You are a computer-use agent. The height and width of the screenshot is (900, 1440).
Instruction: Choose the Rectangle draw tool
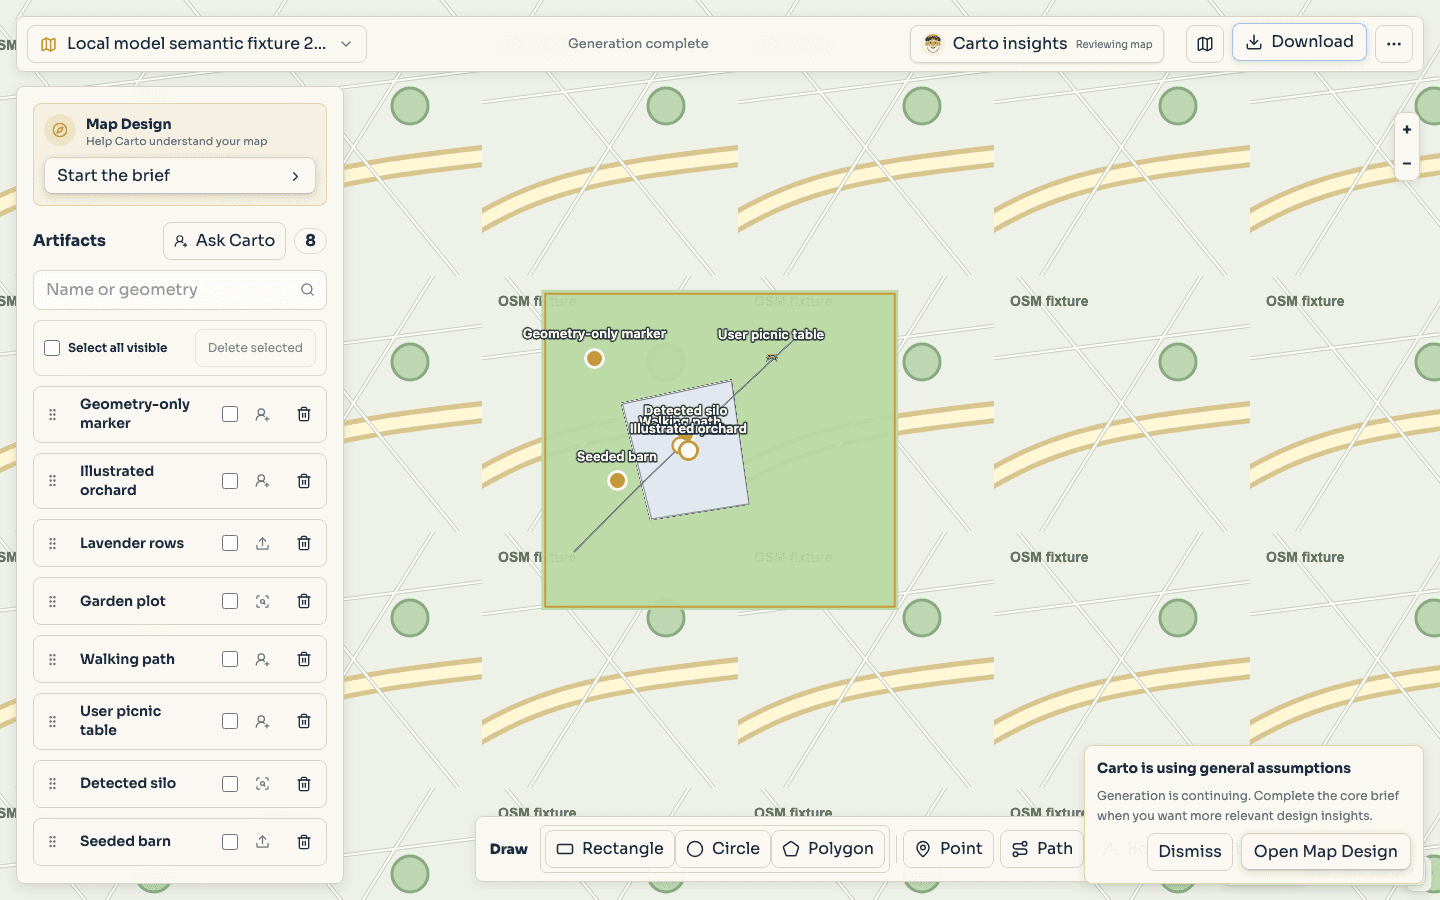610,849
